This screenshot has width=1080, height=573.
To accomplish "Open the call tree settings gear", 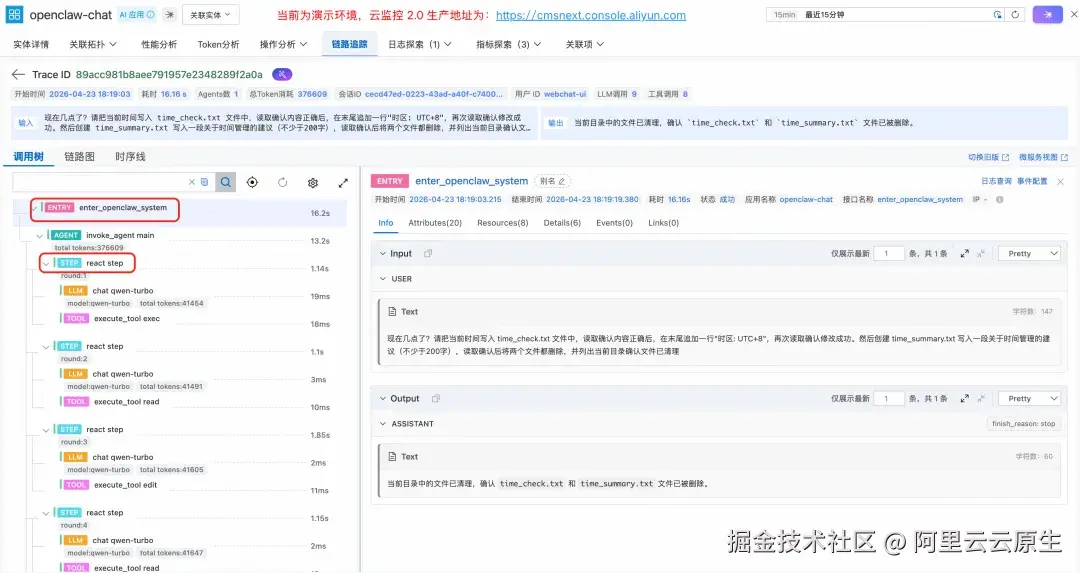I will 313,183.
